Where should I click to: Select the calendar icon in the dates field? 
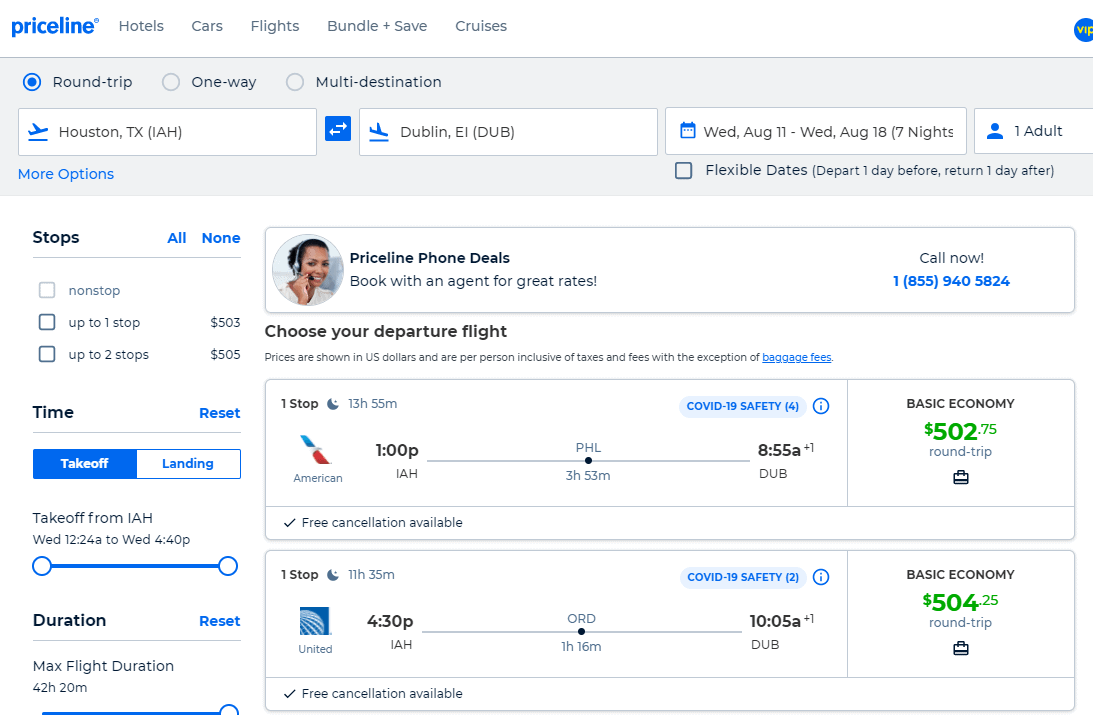688,130
